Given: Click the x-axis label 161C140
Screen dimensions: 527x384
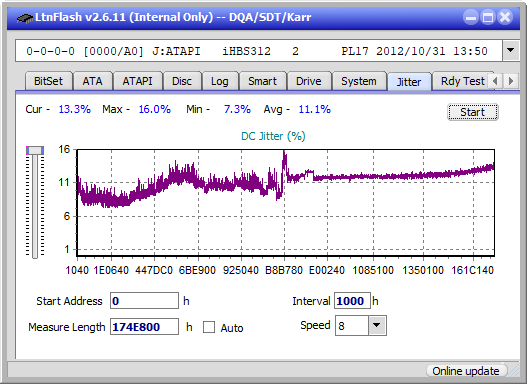Looking at the screenshot, I should click(473, 270).
